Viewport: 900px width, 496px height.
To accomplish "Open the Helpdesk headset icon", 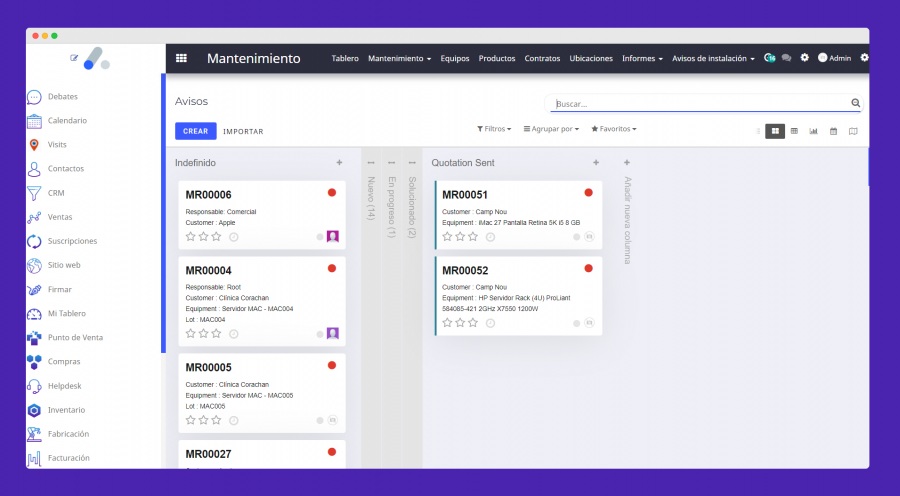I will coord(34,386).
